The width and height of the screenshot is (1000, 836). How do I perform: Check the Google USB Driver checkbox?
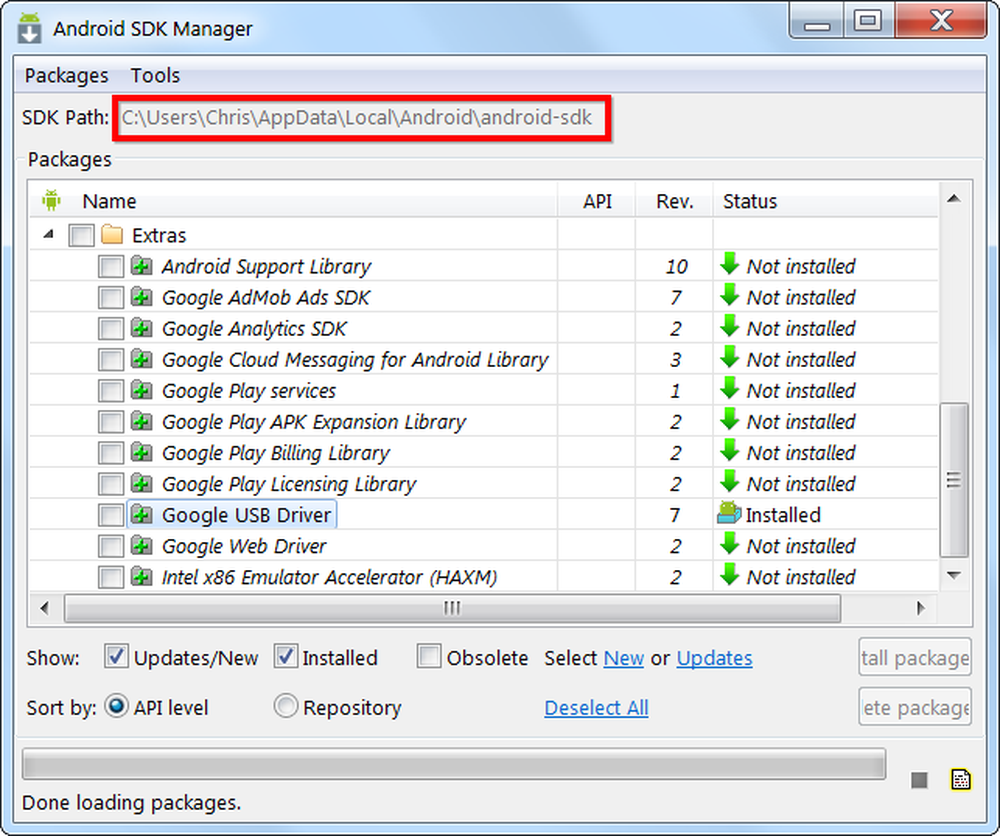tap(111, 515)
